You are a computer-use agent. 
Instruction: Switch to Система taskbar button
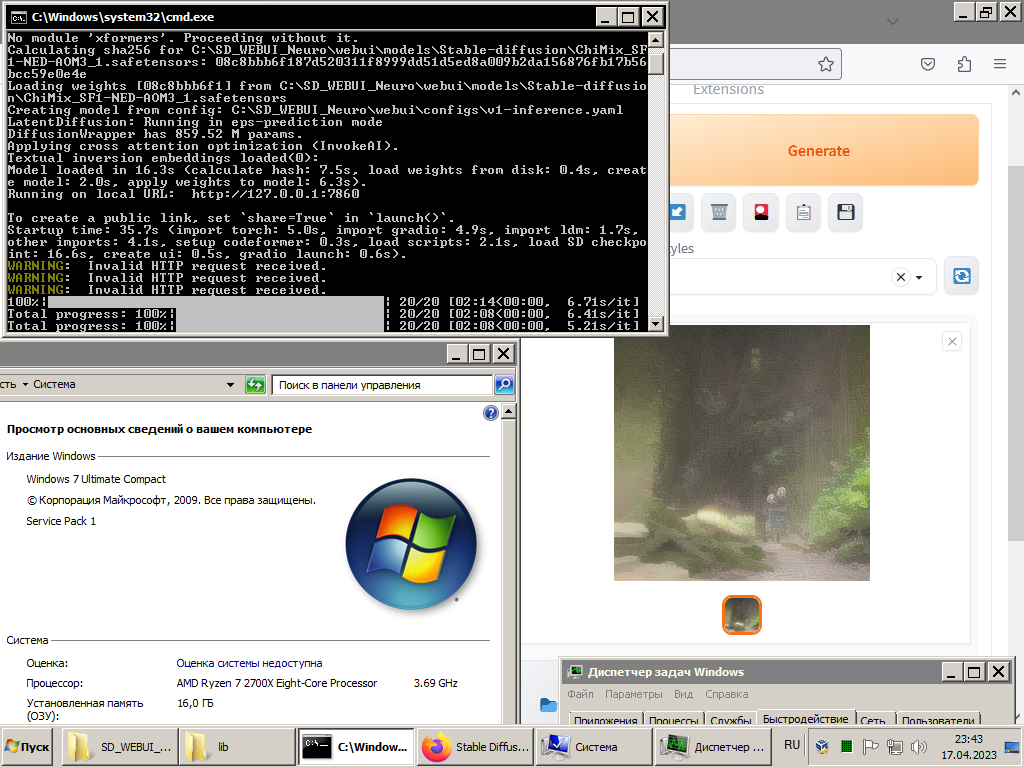[593, 746]
